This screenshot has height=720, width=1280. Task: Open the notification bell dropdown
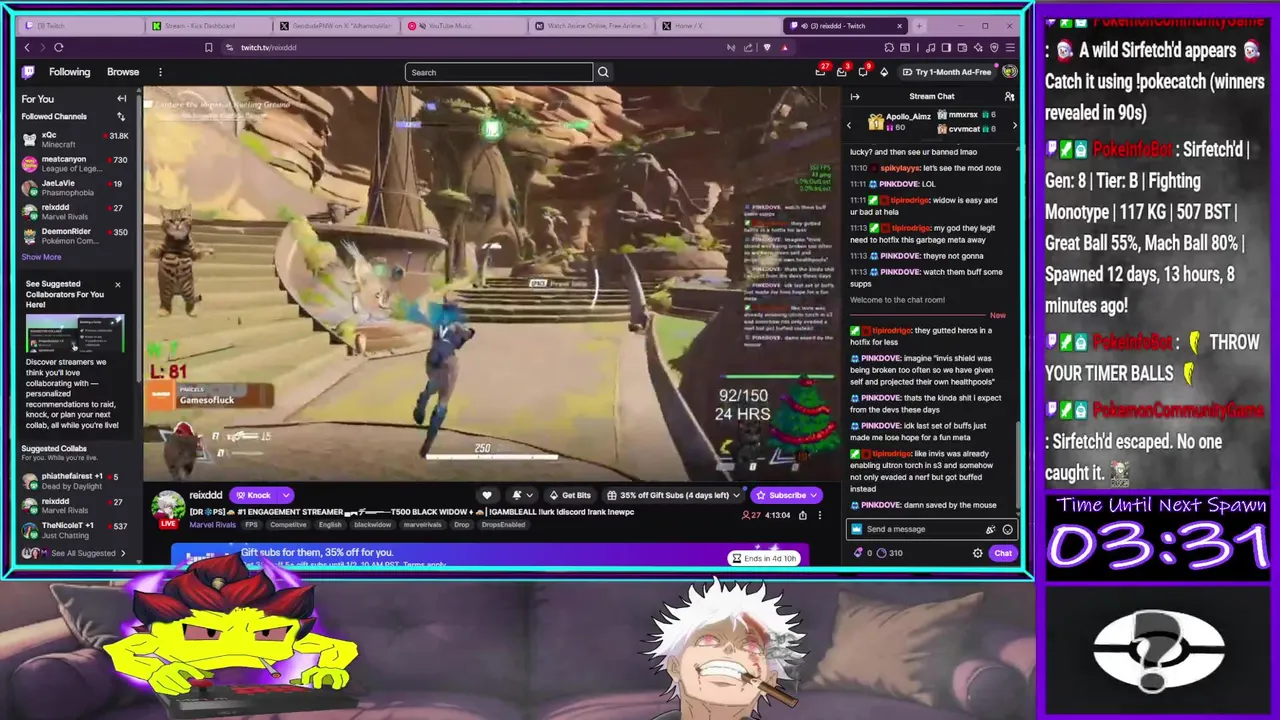[x=521, y=495]
